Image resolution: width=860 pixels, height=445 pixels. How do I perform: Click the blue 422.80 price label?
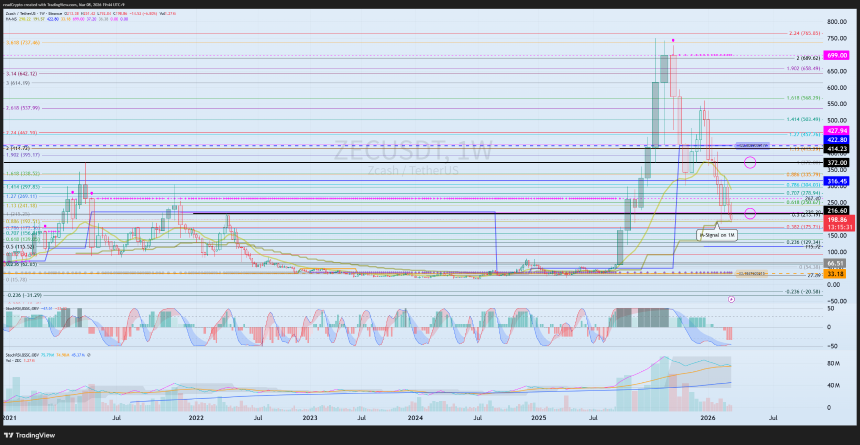tap(835, 139)
